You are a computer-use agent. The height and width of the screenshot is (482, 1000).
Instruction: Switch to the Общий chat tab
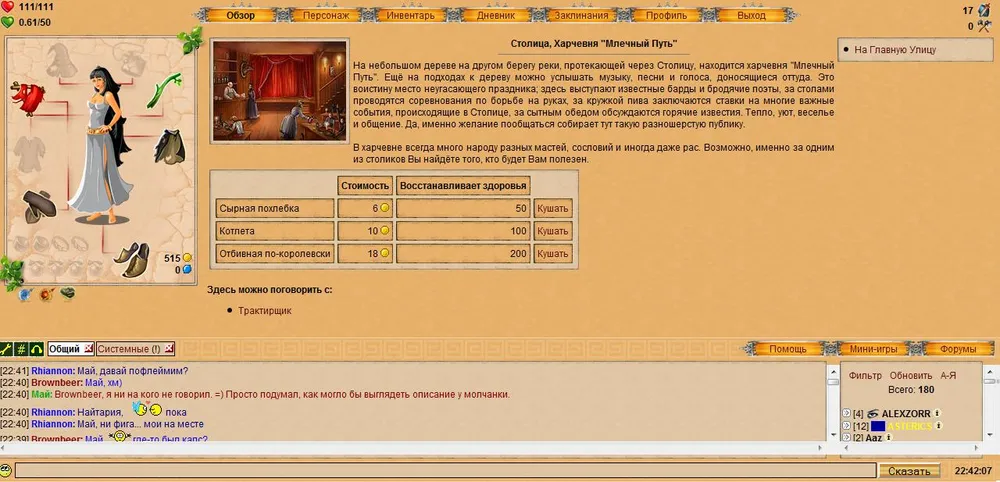(64, 349)
